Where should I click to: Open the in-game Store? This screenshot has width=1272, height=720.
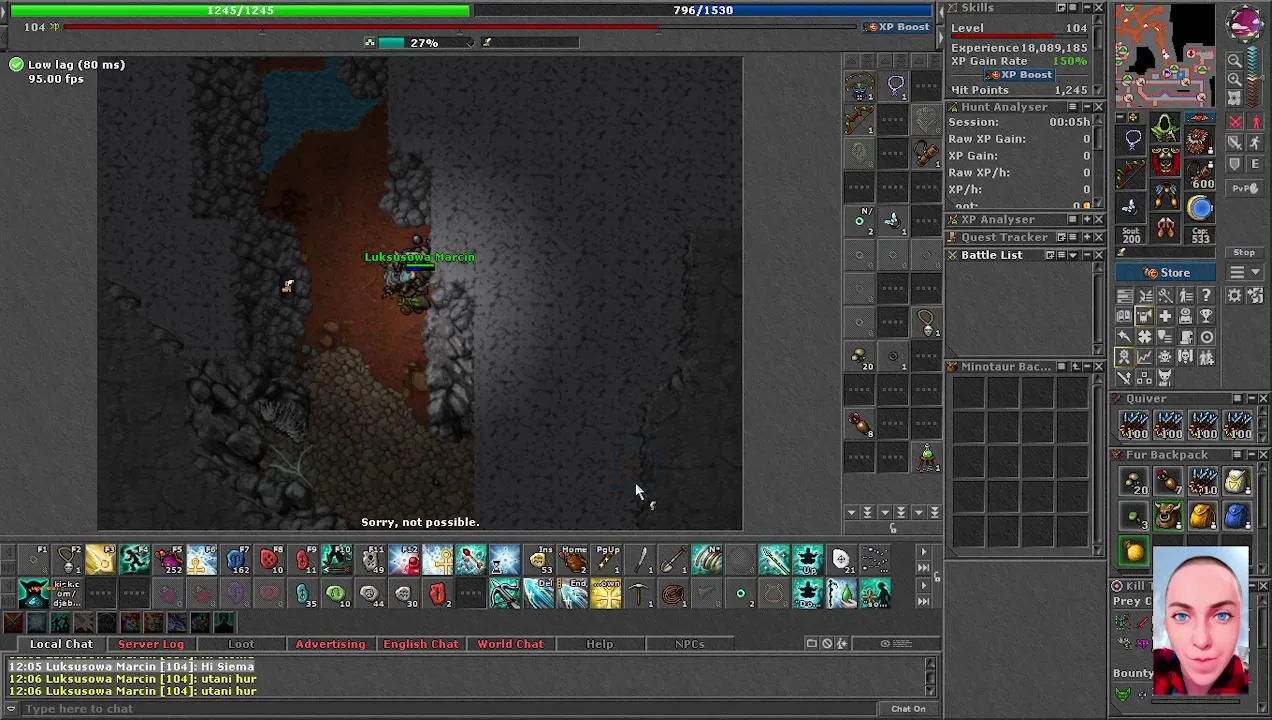(1167, 273)
